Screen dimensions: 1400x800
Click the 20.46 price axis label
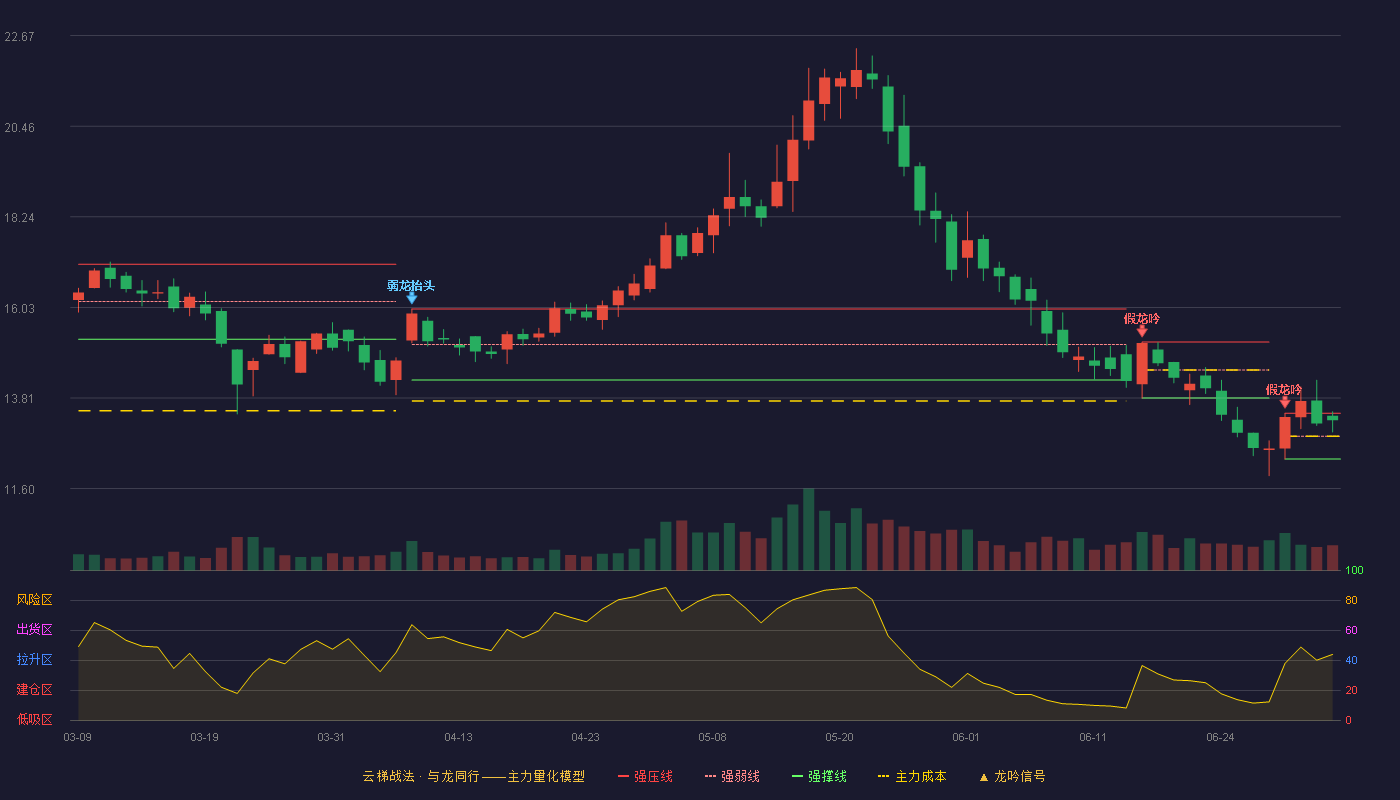click(x=20, y=127)
